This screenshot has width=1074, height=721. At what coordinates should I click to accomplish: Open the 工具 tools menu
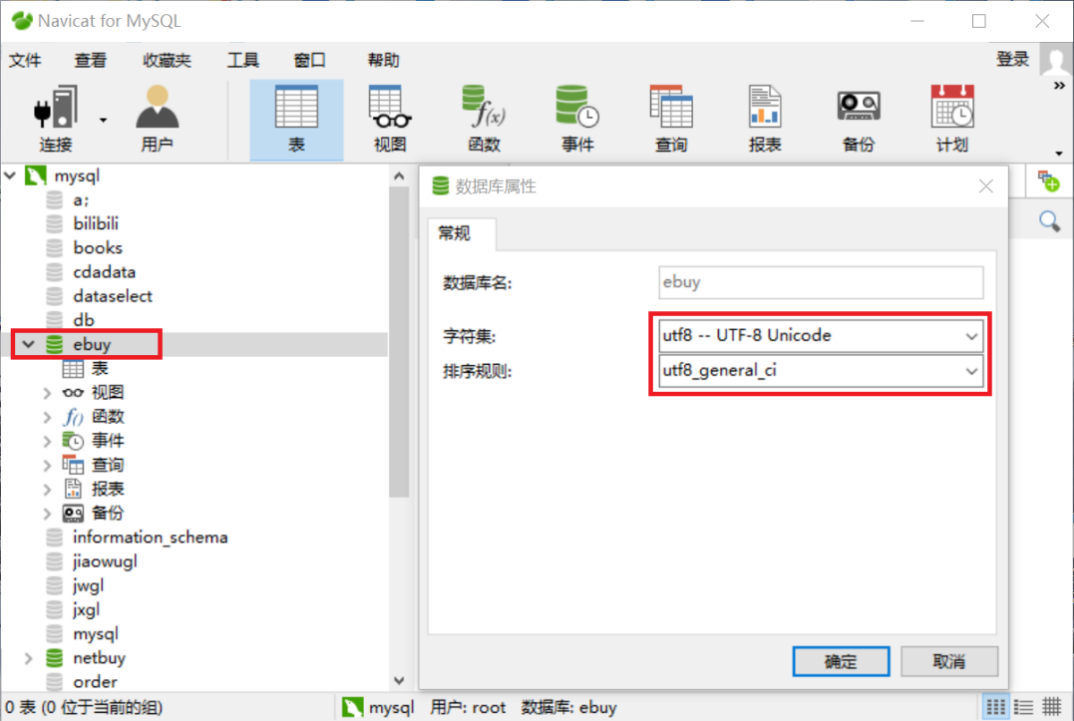click(243, 60)
